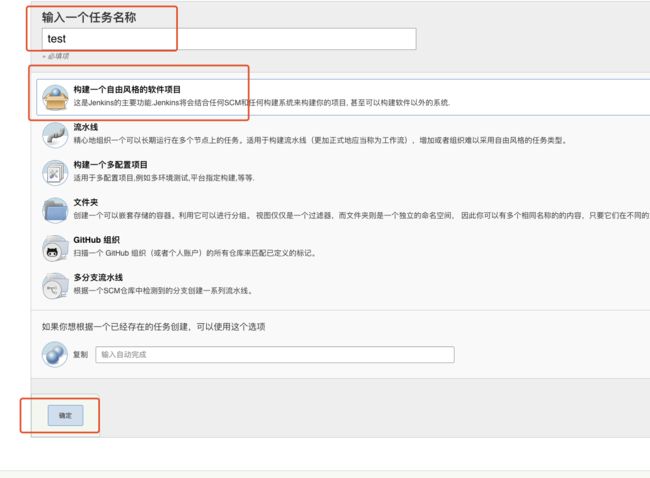
Task: Choose the 文件夹 item label
Action: click(85, 202)
